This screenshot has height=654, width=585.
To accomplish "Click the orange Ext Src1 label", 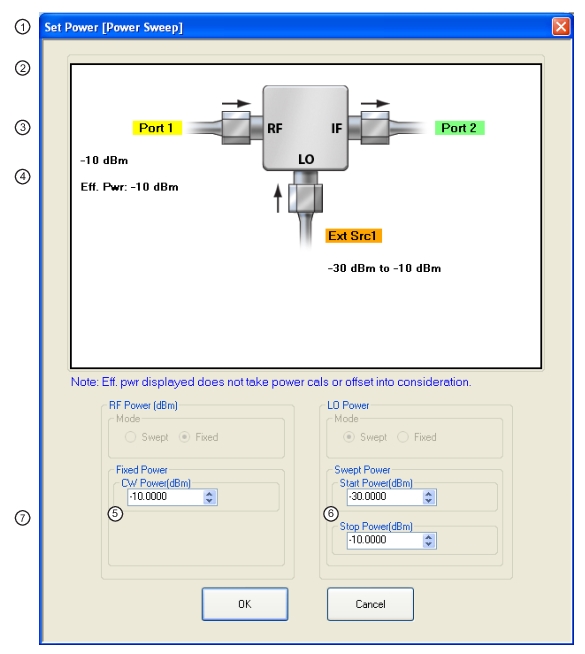I will point(353,236).
